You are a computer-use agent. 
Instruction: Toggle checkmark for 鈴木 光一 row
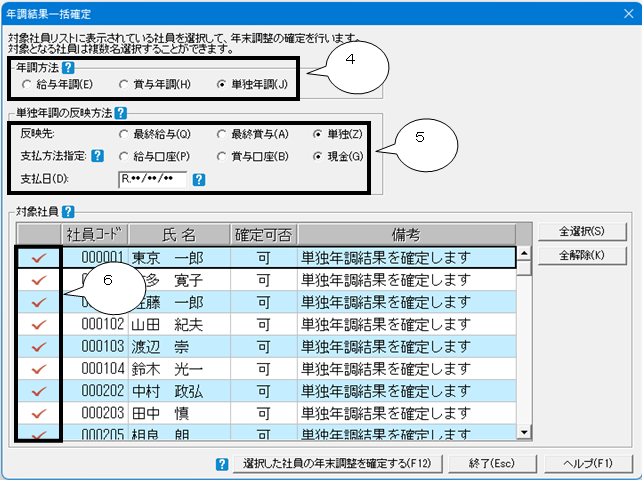[x=39, y=369]
